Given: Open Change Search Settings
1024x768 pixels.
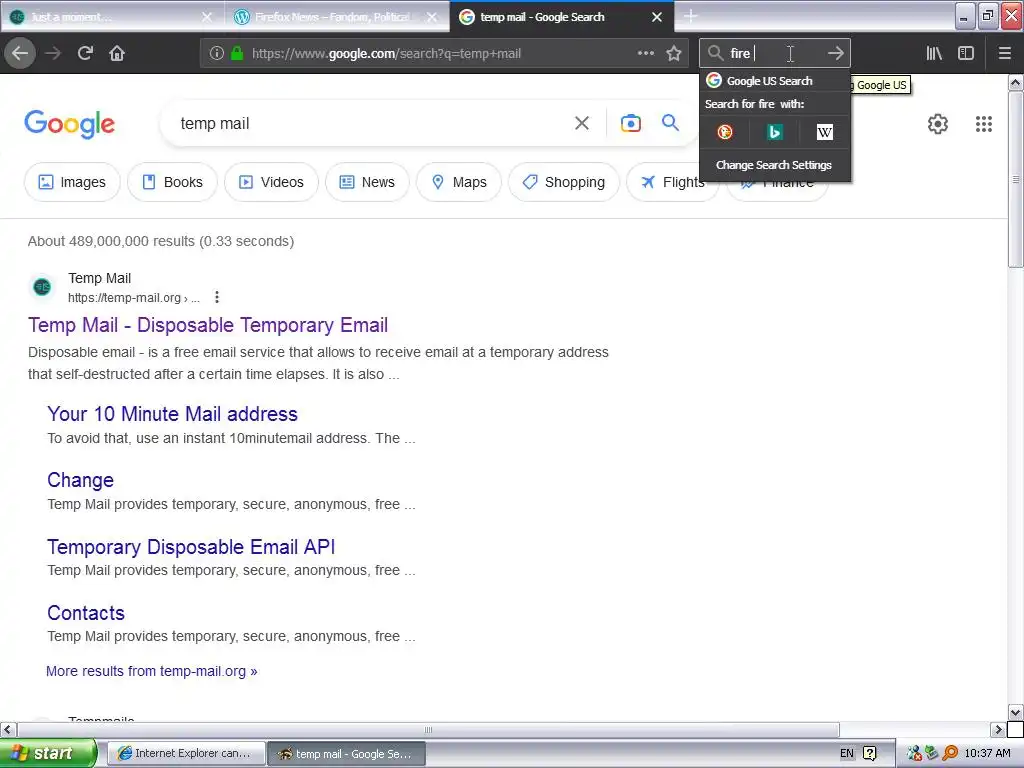Looking at the screenshot, I should pyautogui.click(x=774, y=165).
